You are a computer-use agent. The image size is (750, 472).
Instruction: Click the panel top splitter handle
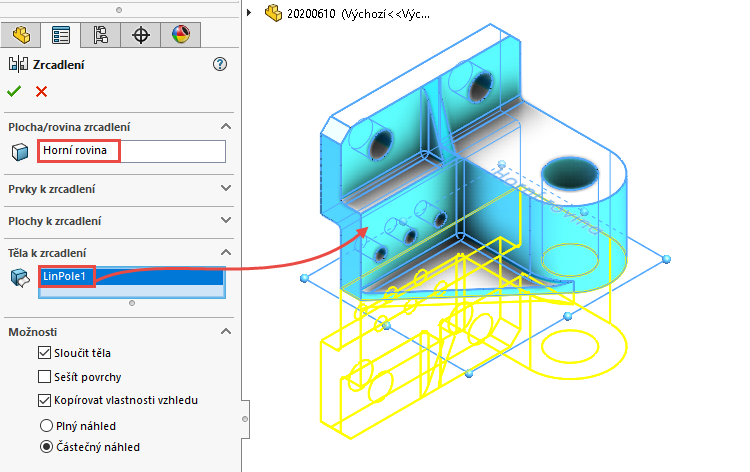119,10
